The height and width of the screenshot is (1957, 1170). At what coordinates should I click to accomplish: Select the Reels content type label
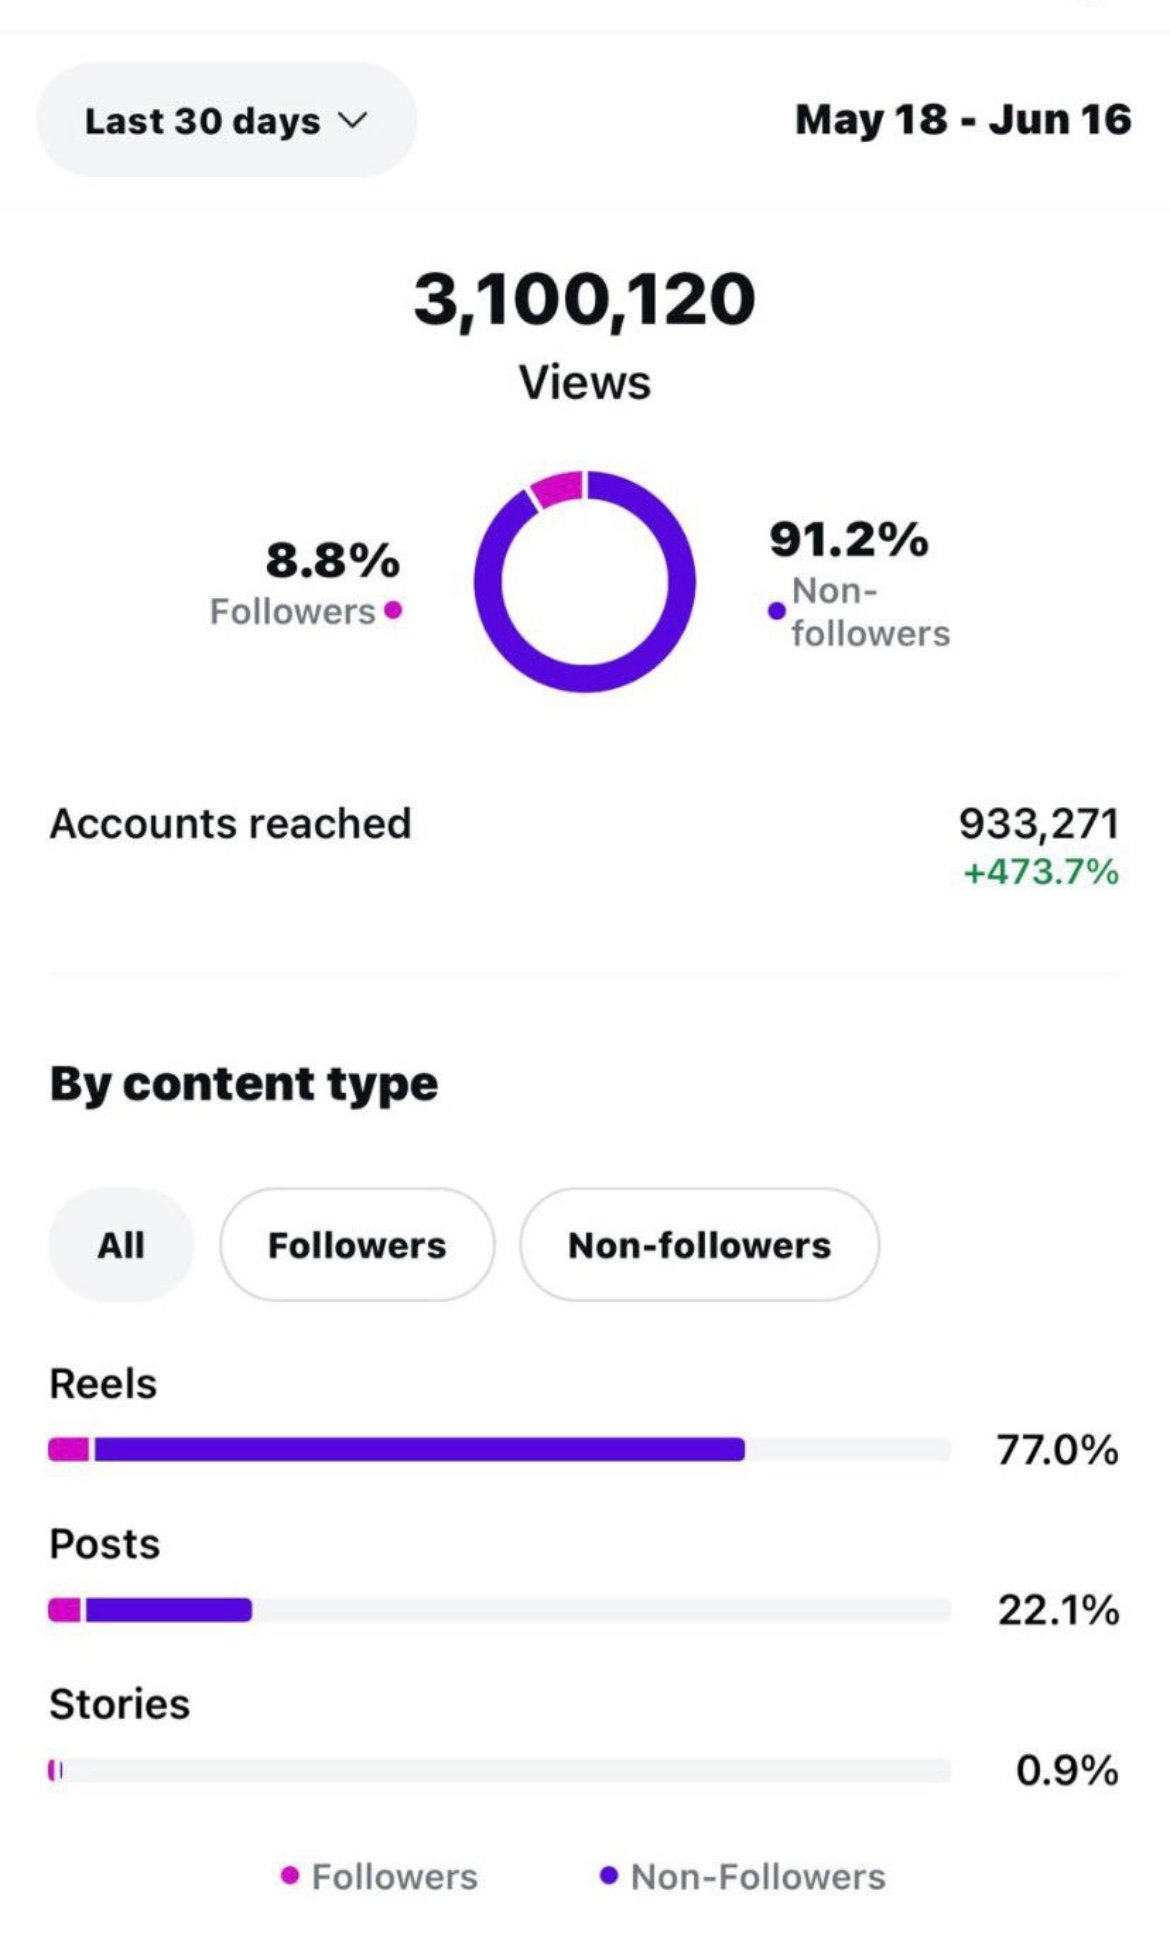click(103, 1384)
